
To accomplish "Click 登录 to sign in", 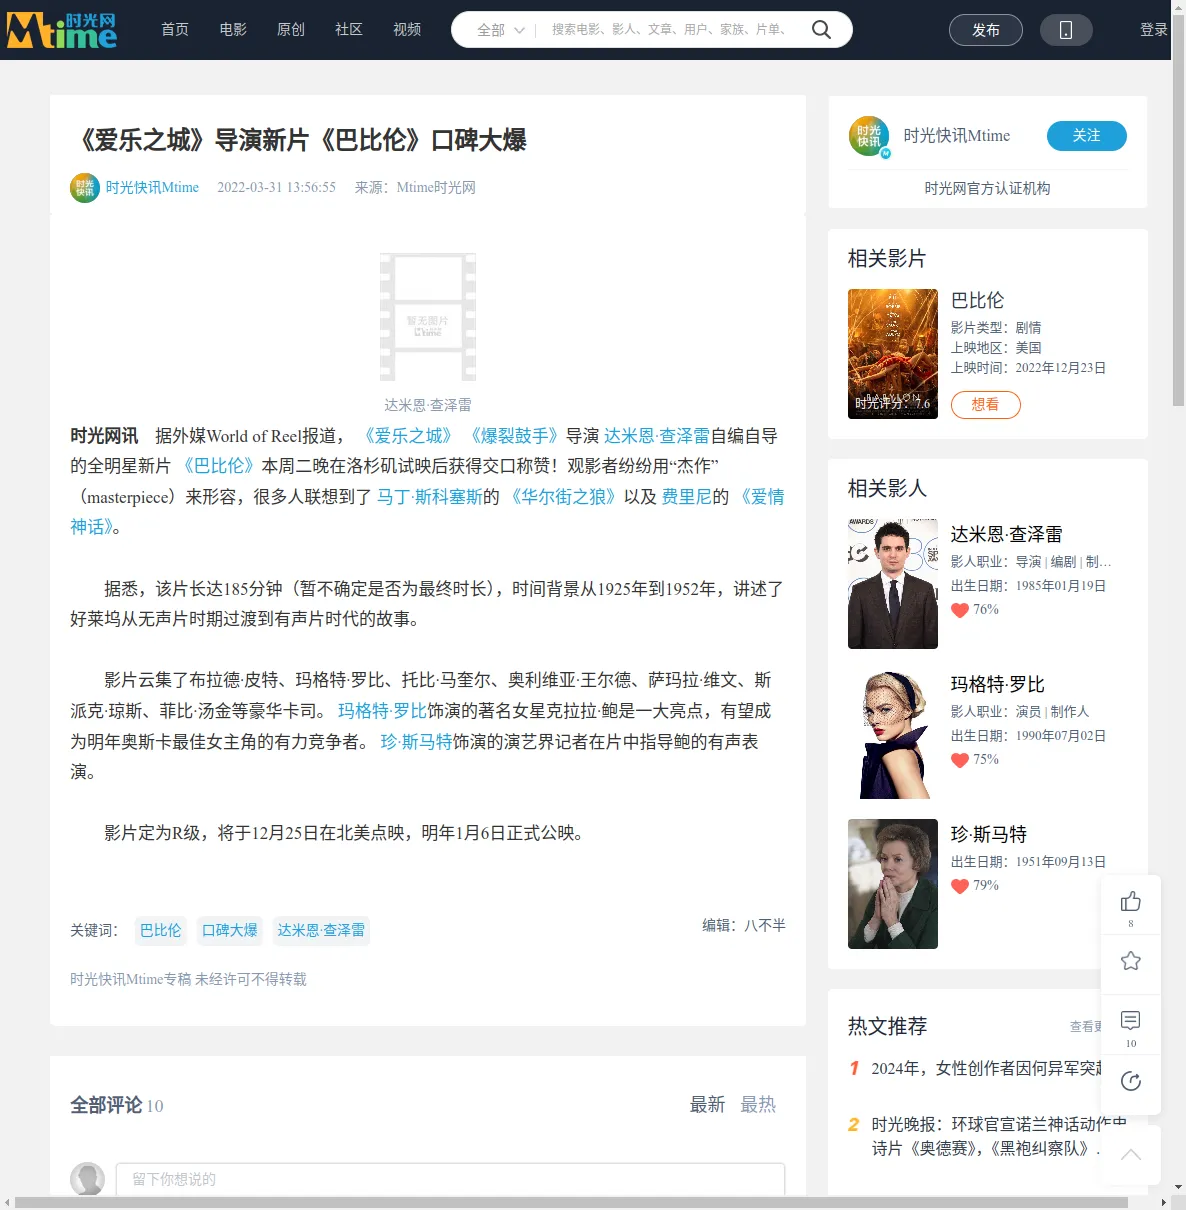I will (1154, 30).
